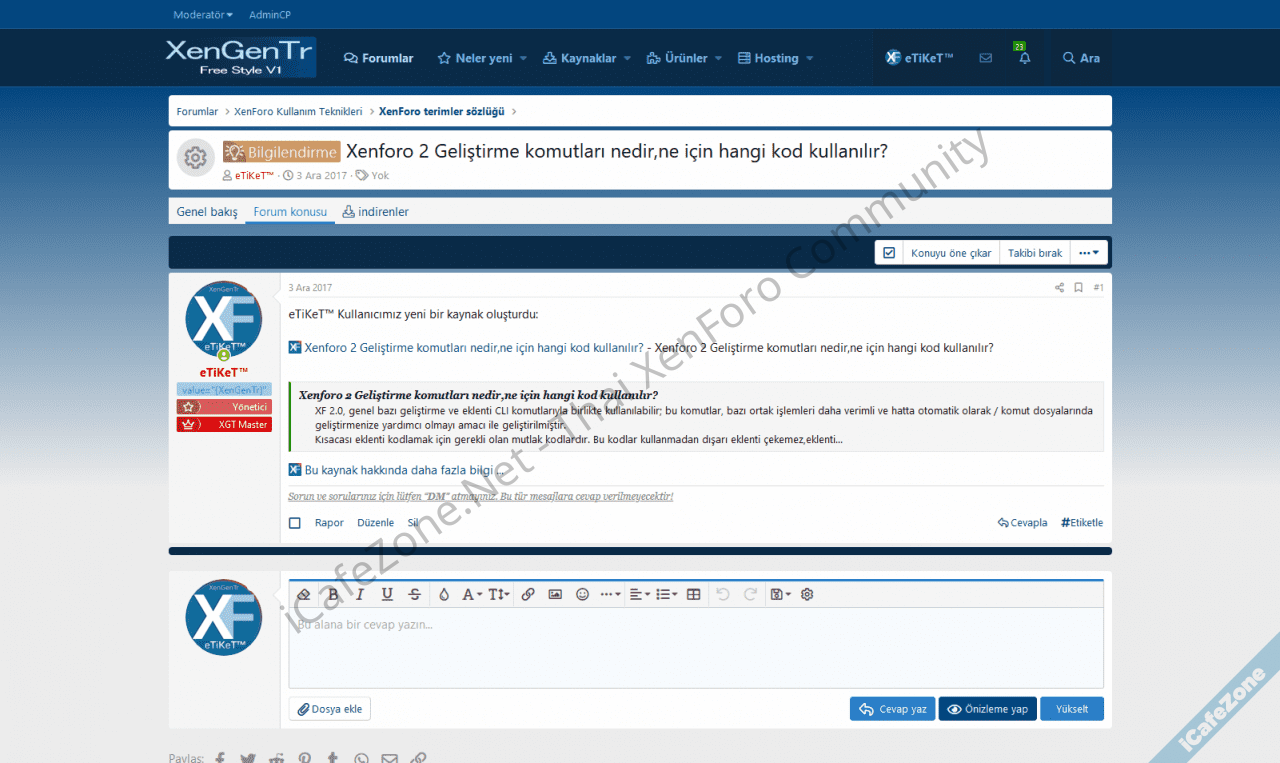Toggle bold formatting in the editor
Image resolution: width=1280 pixels, height=763 pixels.
[334, 594]
